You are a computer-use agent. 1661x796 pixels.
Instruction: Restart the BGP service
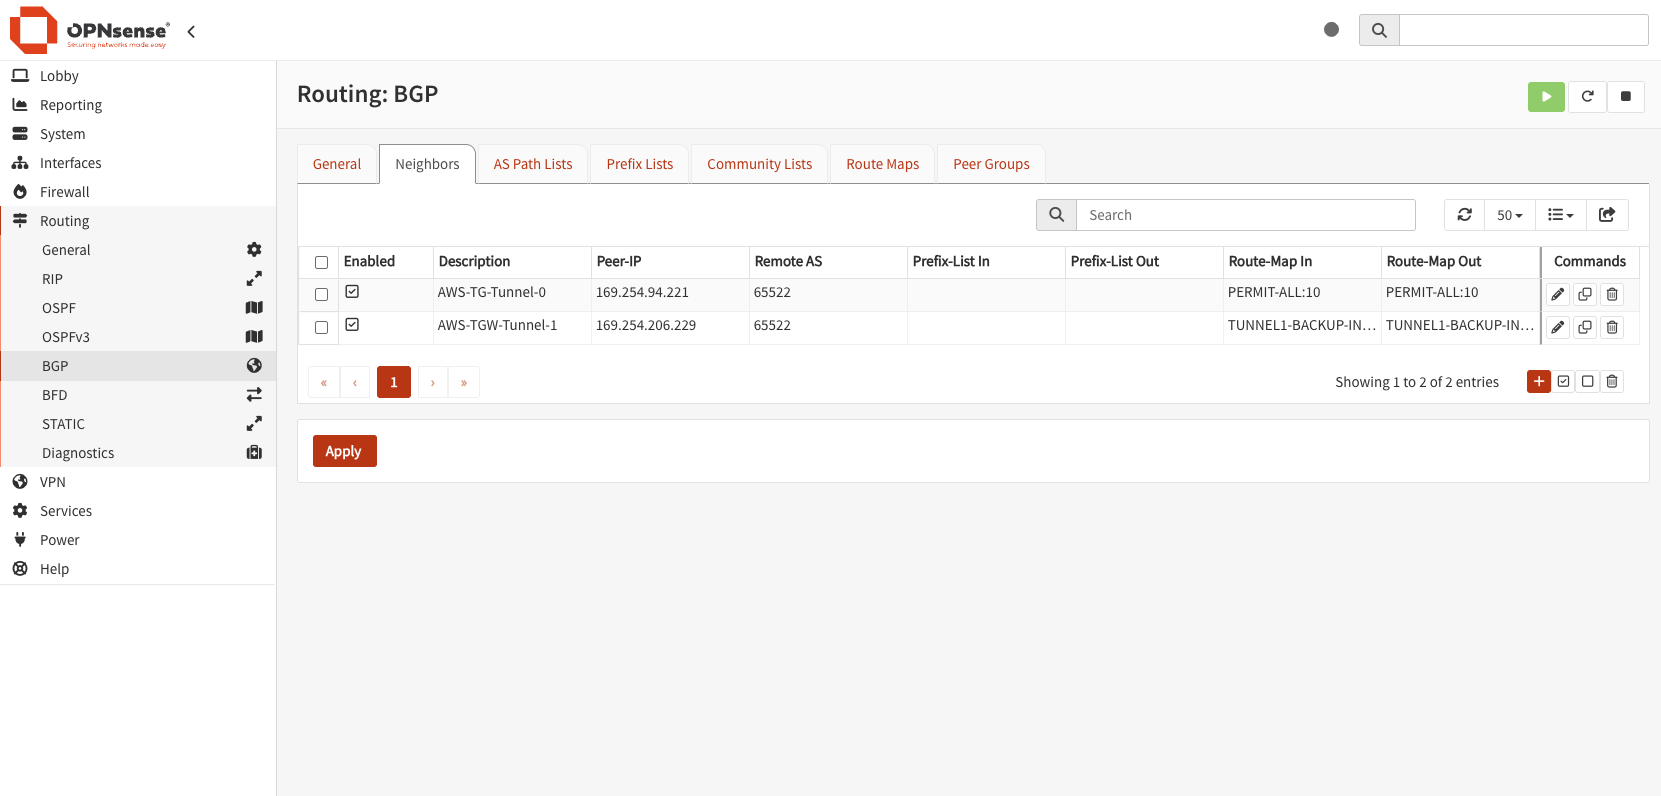(x=1587, y=96)
